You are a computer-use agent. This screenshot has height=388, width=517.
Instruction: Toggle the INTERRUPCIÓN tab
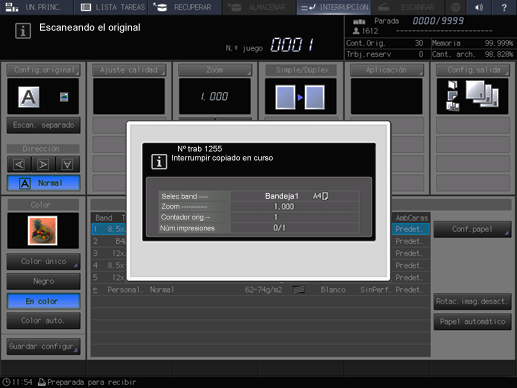point(334,7)
